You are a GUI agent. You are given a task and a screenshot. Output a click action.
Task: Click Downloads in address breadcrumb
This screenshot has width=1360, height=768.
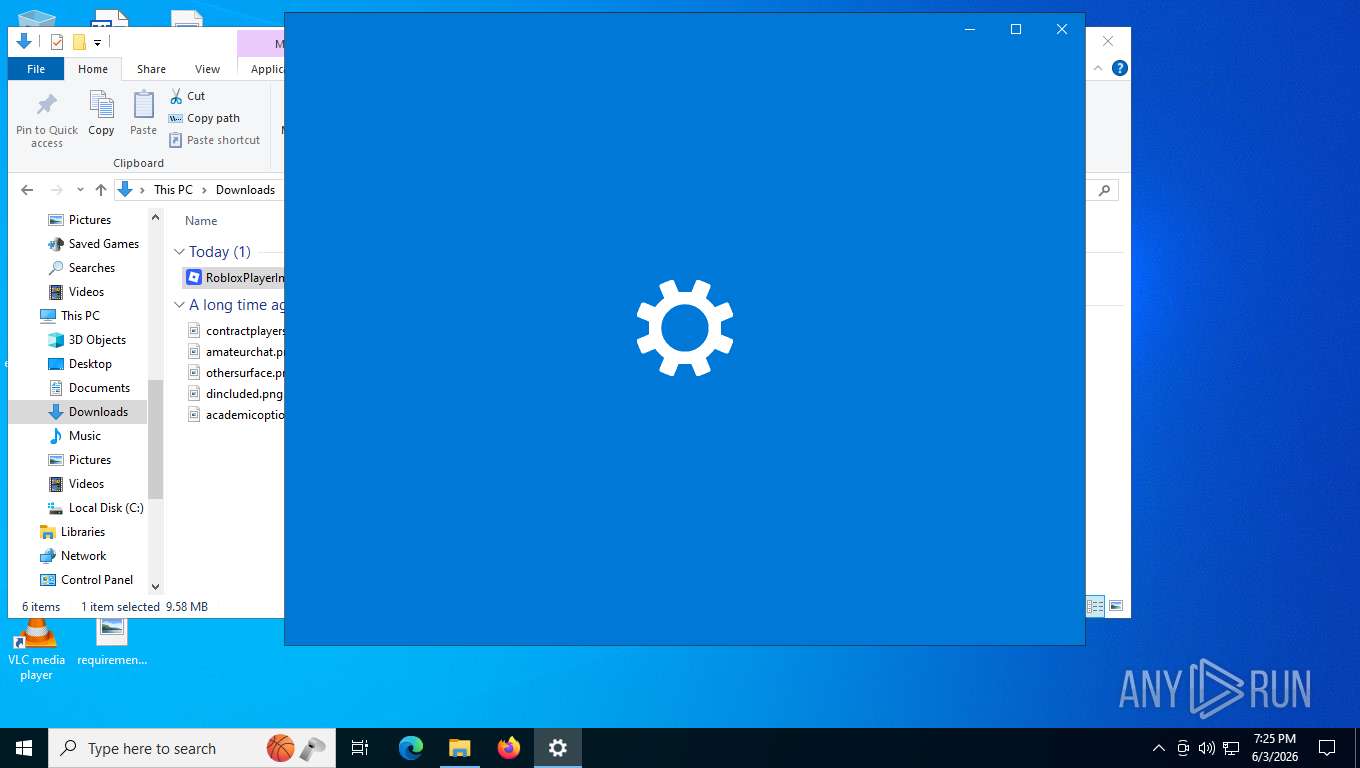pyautogui.click(x=245, y=190)
